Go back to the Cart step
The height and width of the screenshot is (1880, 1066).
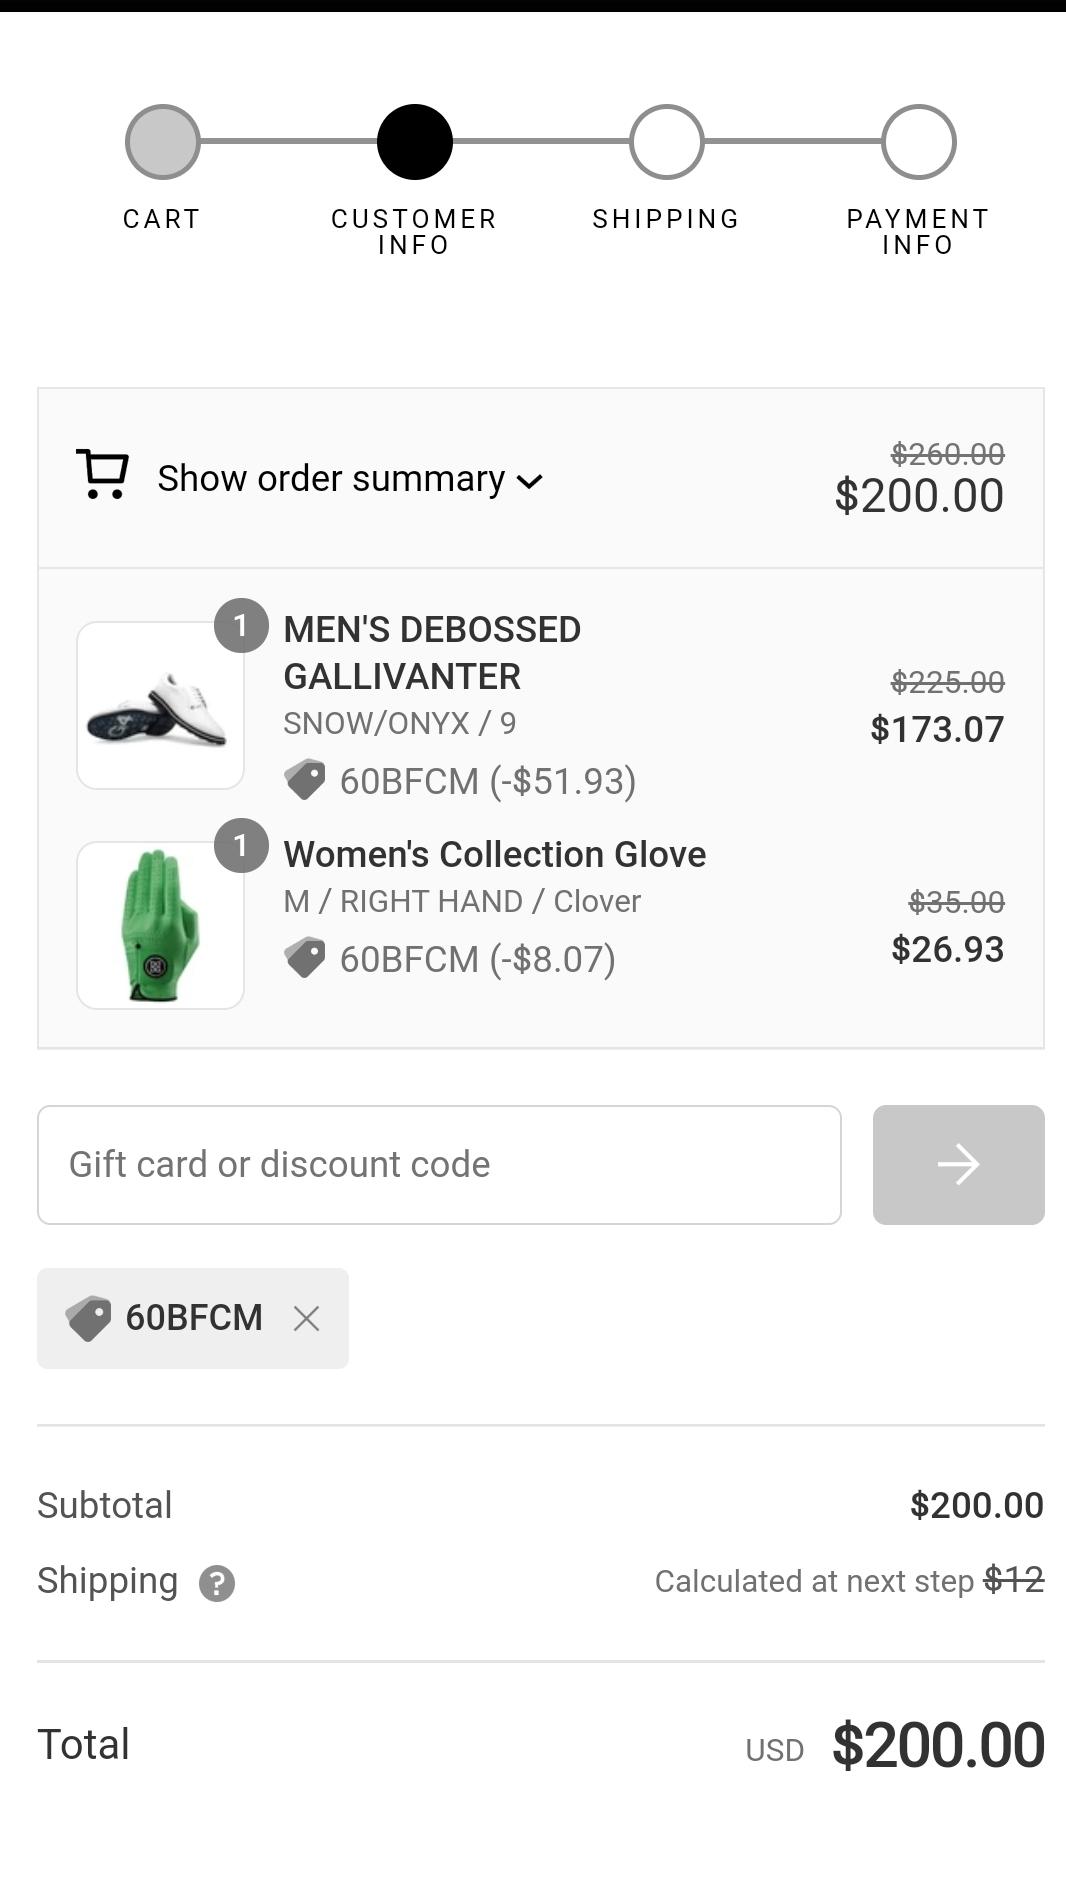tap(163, 142)
